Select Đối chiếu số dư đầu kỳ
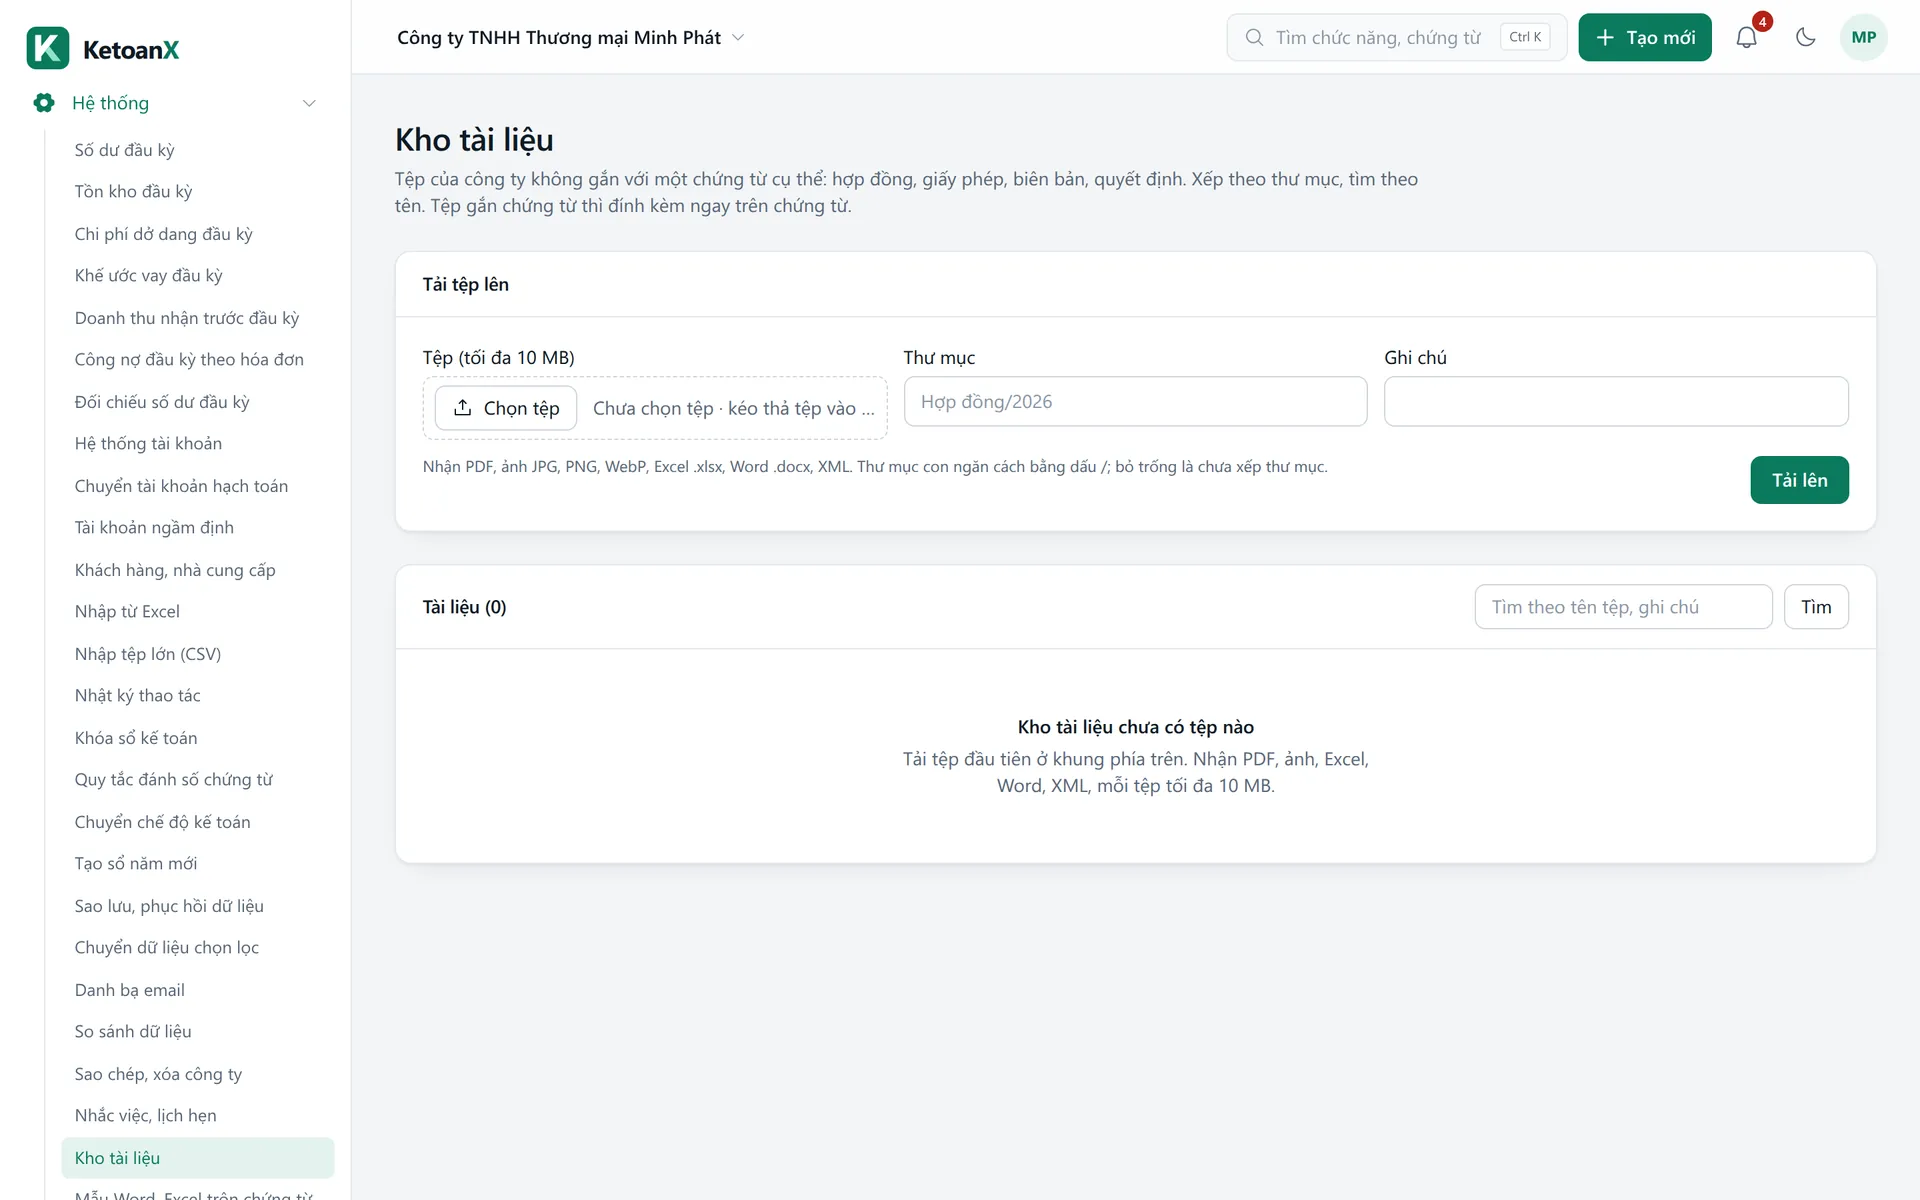Viewport: 1920px width, 1200px height. pos(198,402)
